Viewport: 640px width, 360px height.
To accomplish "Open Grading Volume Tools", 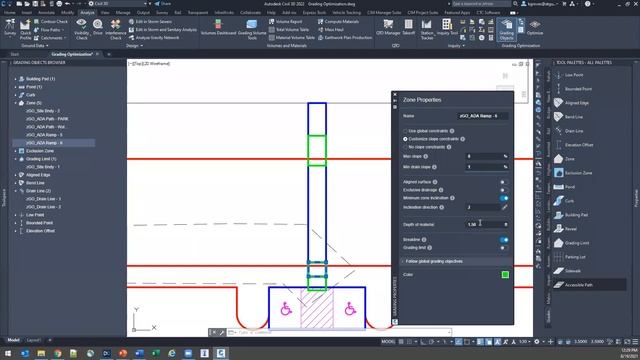I will pos(252,29).
